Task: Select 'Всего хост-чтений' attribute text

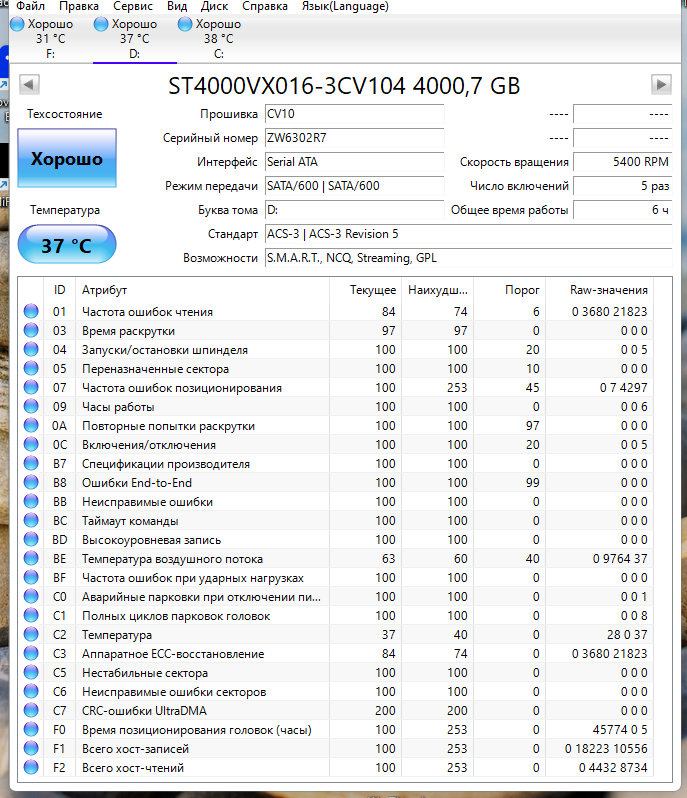Action: point(133,767)
